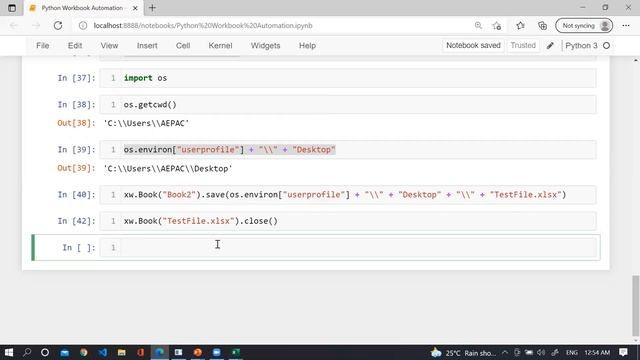Image resolution: width=640 pixels, height=360 pixels.
Task: Open the clock showing 12:54 AM
Action: (597, 352)
